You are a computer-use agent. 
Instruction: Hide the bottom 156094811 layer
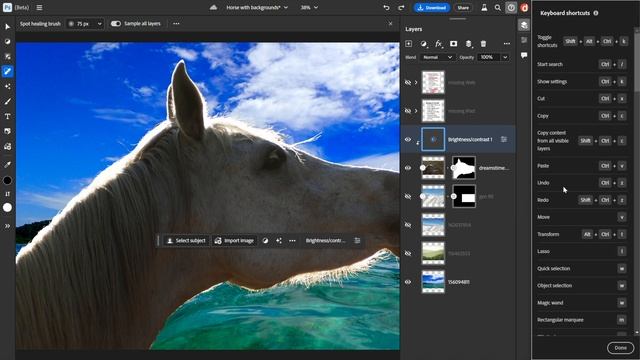pos(408,282)
